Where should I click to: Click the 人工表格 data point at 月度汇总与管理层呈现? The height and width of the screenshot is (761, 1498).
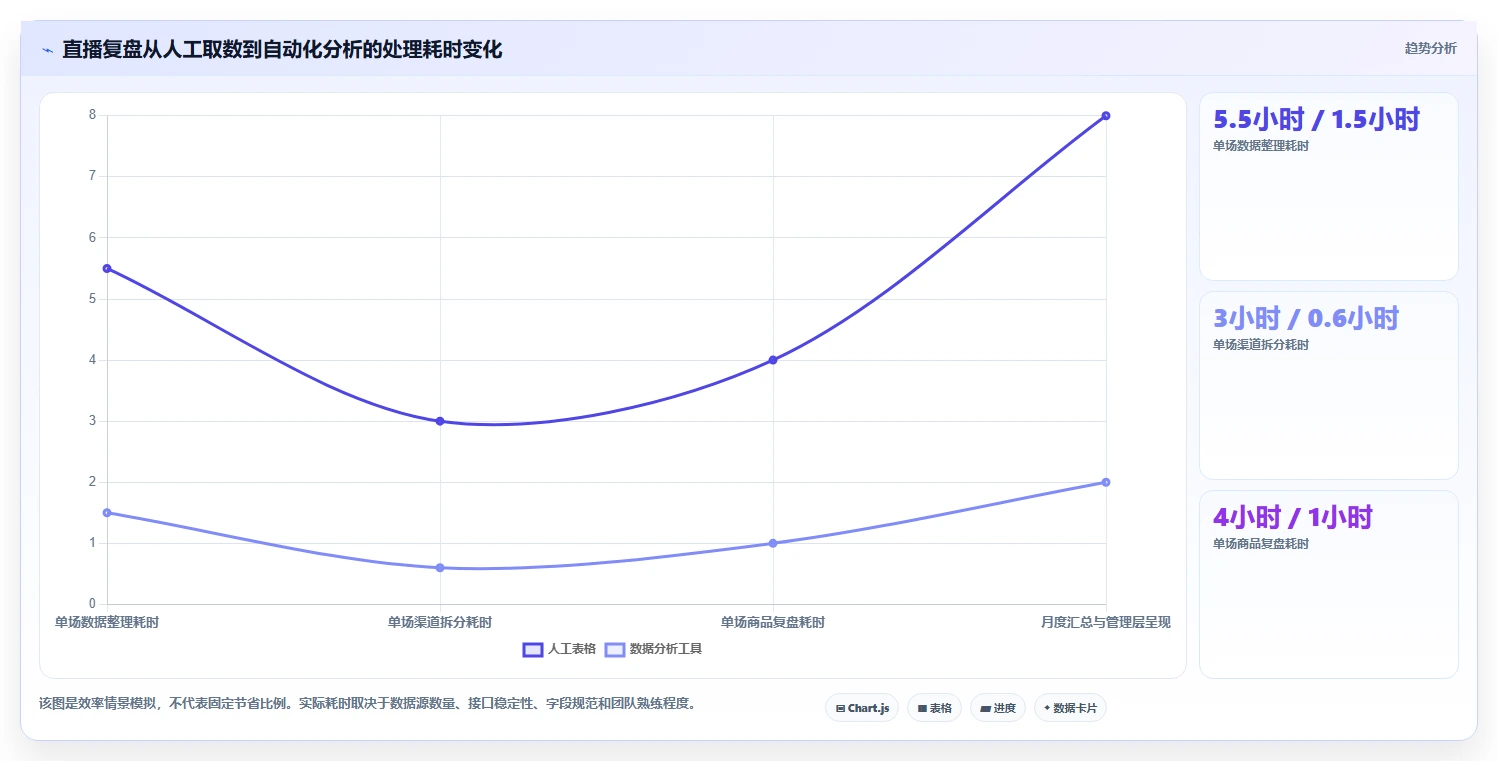click(x=1106, y=115)
